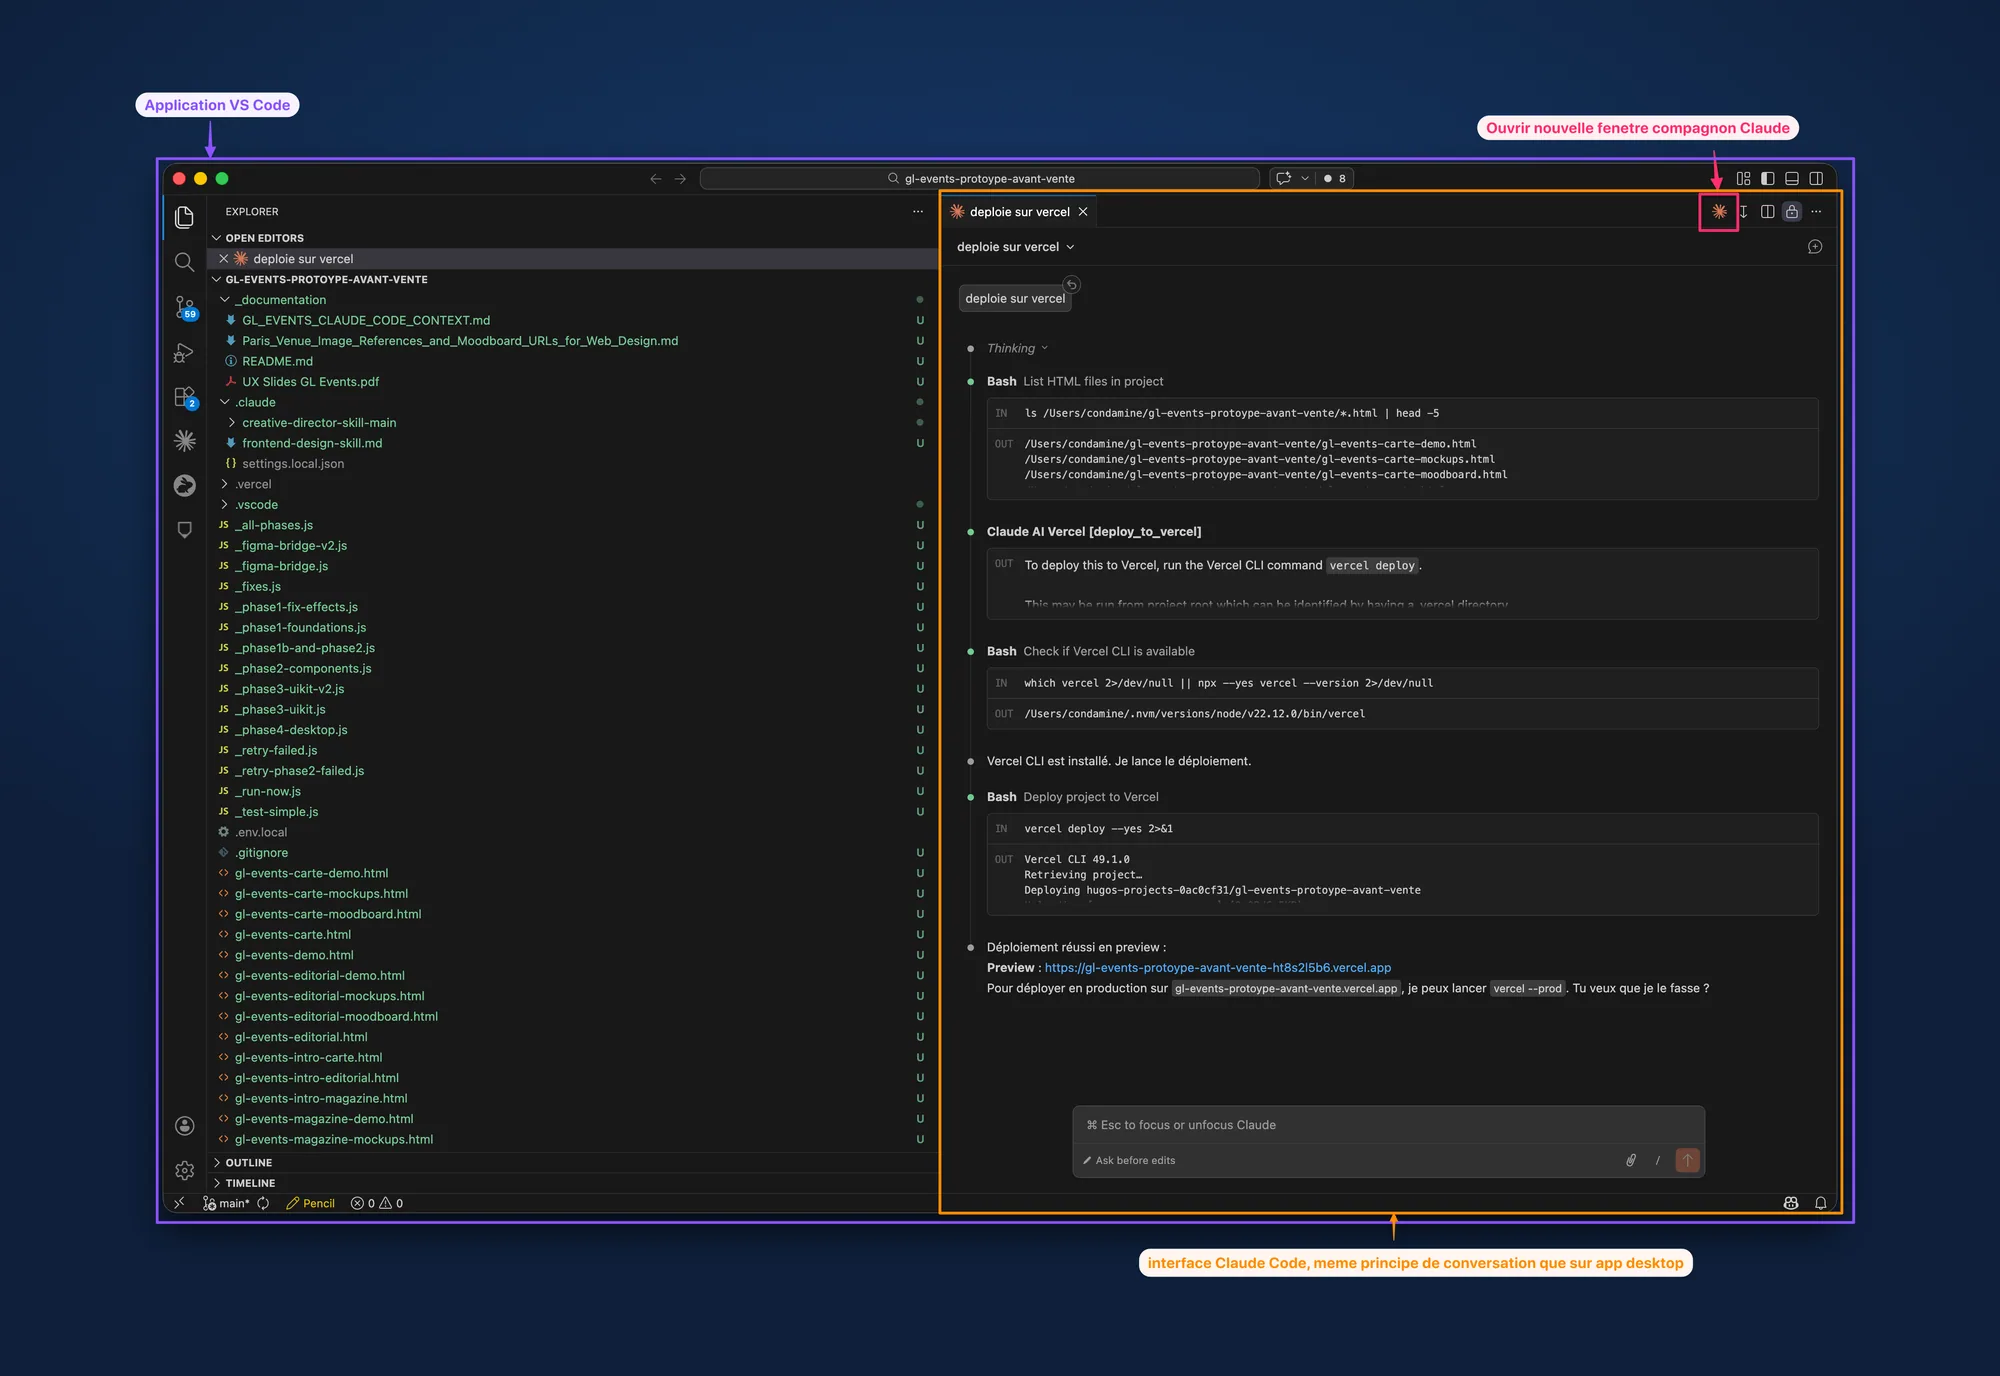The width and height of the screenshot is (2000, 1376).
Task: Open the Extensions view in activity bar
Action: [x=185, y=397]
